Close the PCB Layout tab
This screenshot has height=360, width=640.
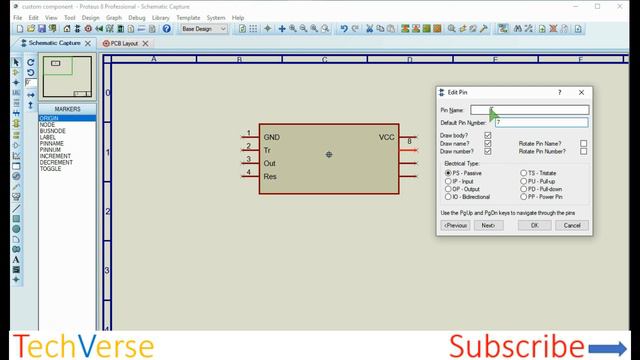pyautogui.click(x=145, y=43)
